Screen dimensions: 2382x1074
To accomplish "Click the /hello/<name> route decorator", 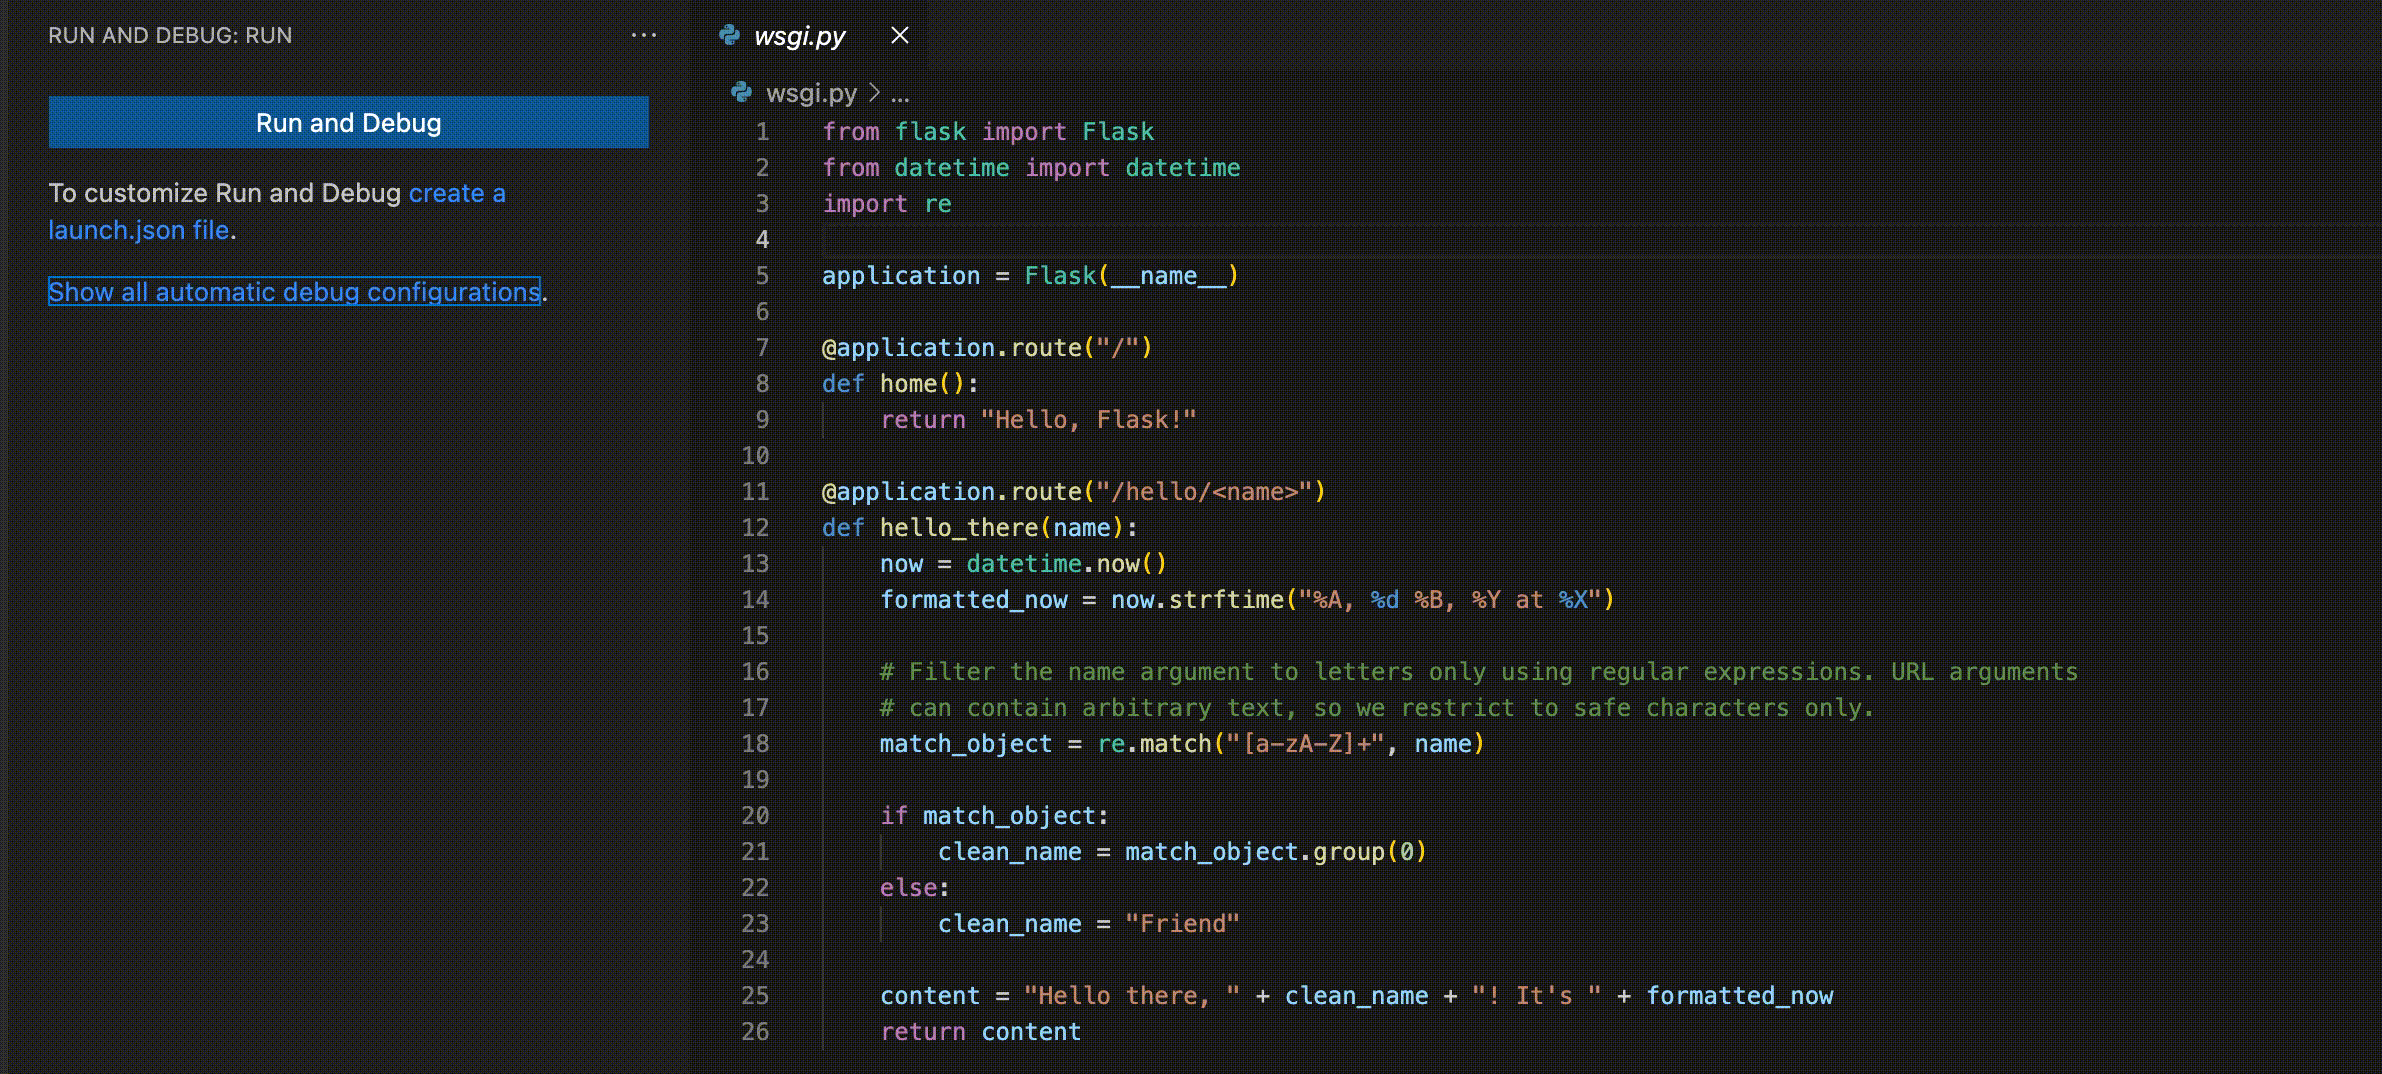I will click(1073, 491).
